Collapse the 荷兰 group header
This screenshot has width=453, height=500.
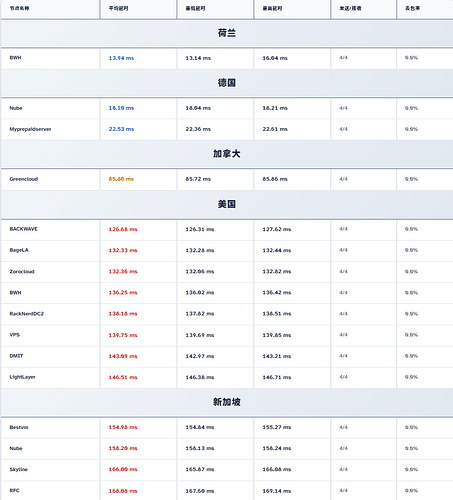(227, 33)
